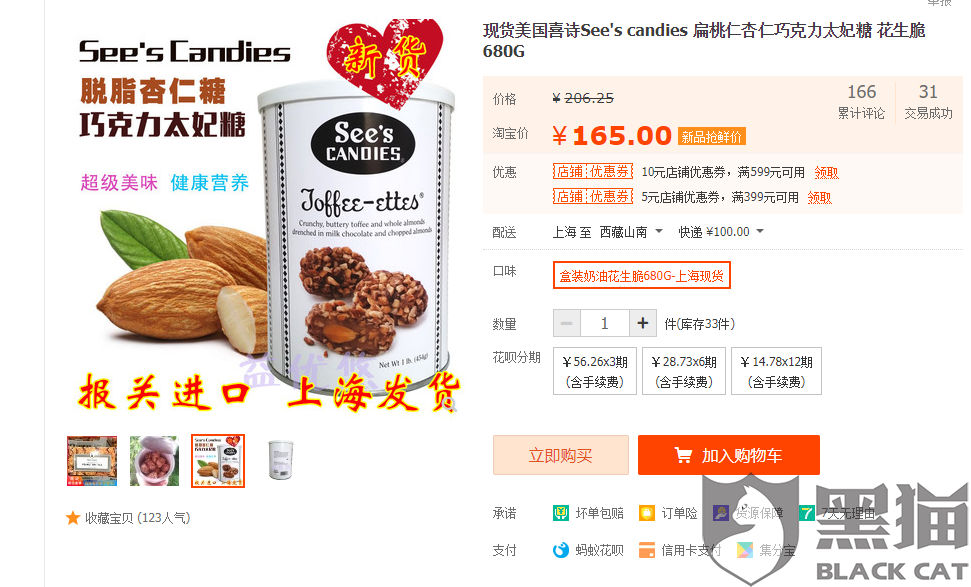This screenshot has height=587, width=971.
Task: Click the orange 订单险 insurance icon
Action: pos(647,513)
